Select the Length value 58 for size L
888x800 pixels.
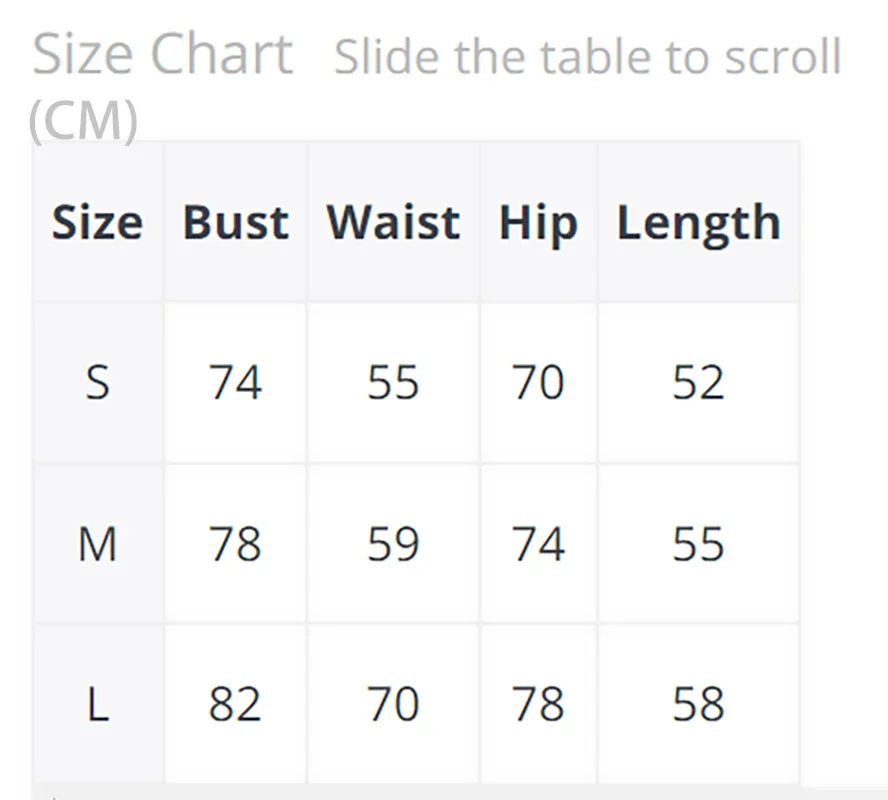coord(698,704)
